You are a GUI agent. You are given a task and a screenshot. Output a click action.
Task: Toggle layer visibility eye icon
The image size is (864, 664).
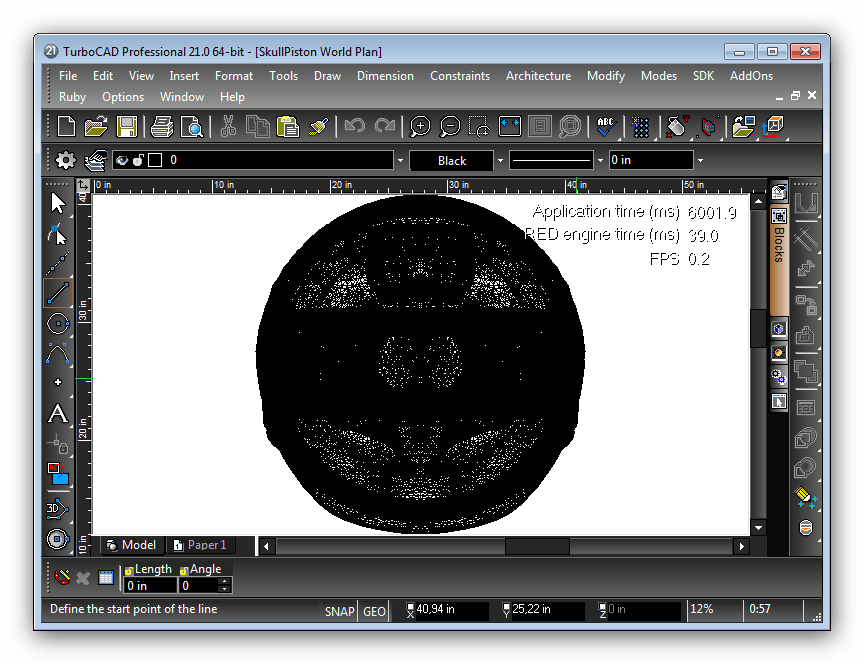(121, 160)
